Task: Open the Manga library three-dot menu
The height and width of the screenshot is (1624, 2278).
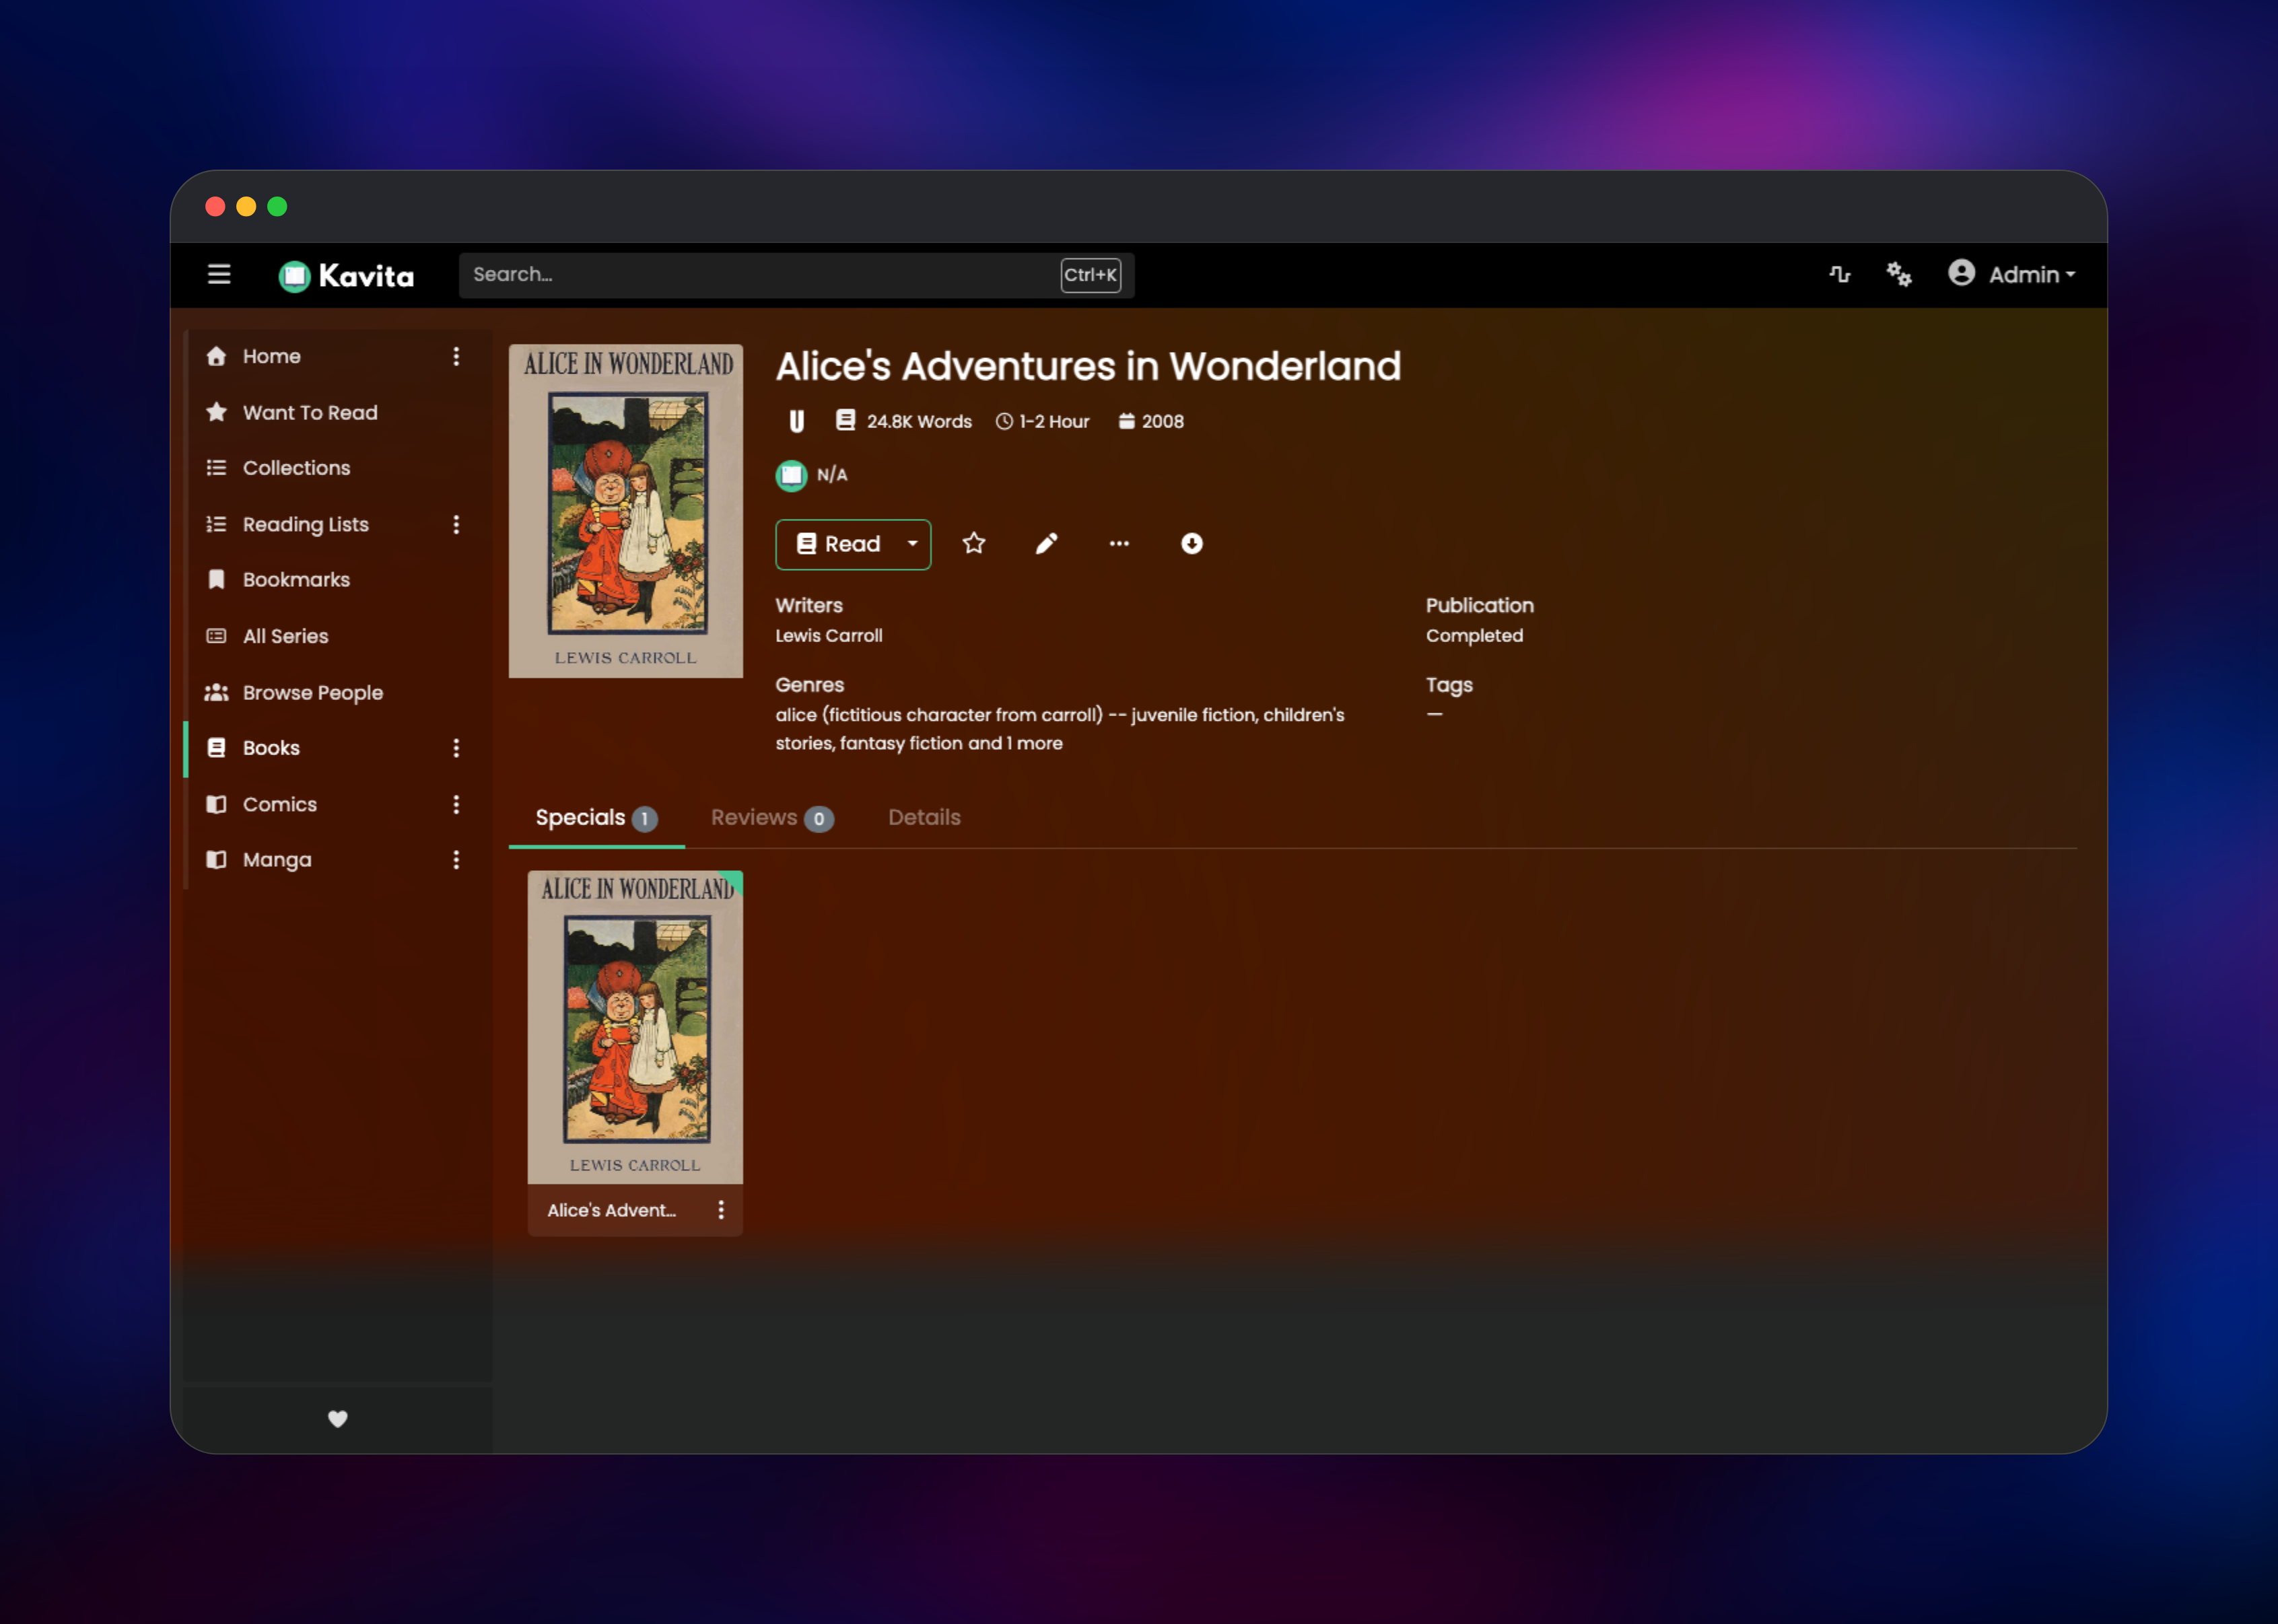Action: [456, 860]
